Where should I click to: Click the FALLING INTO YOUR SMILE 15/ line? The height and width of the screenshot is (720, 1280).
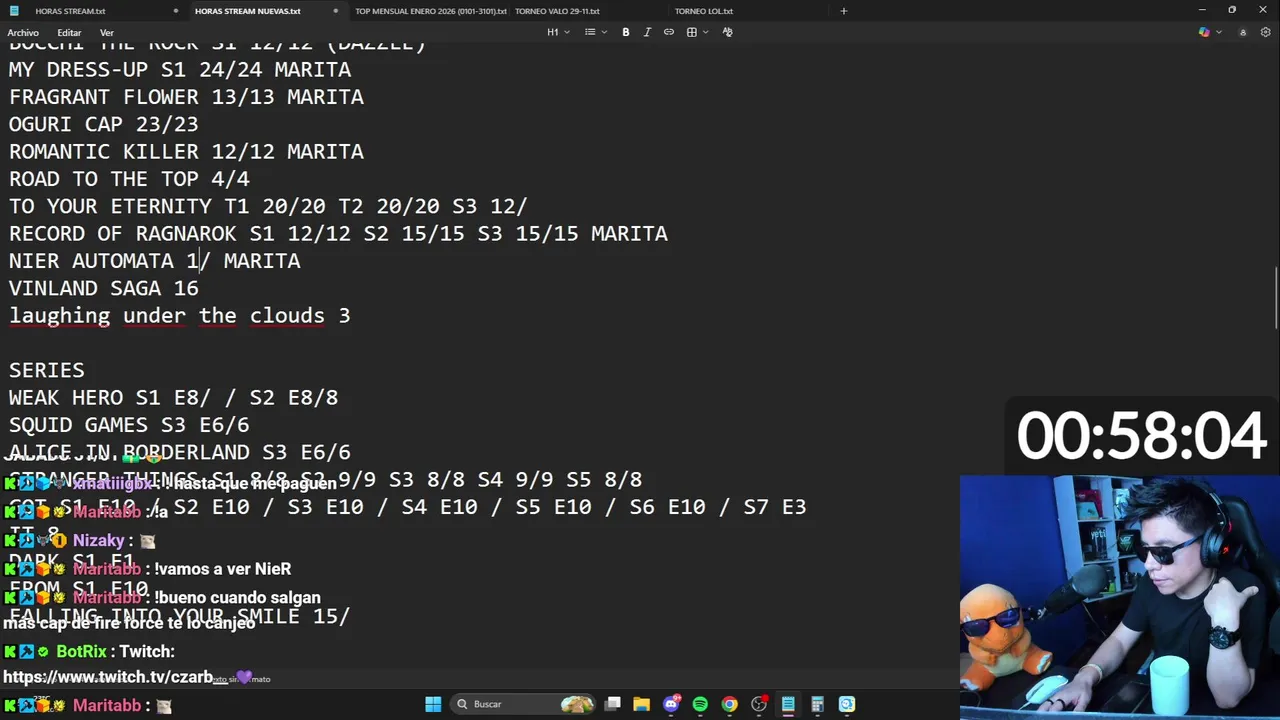[x=180, y=616]
